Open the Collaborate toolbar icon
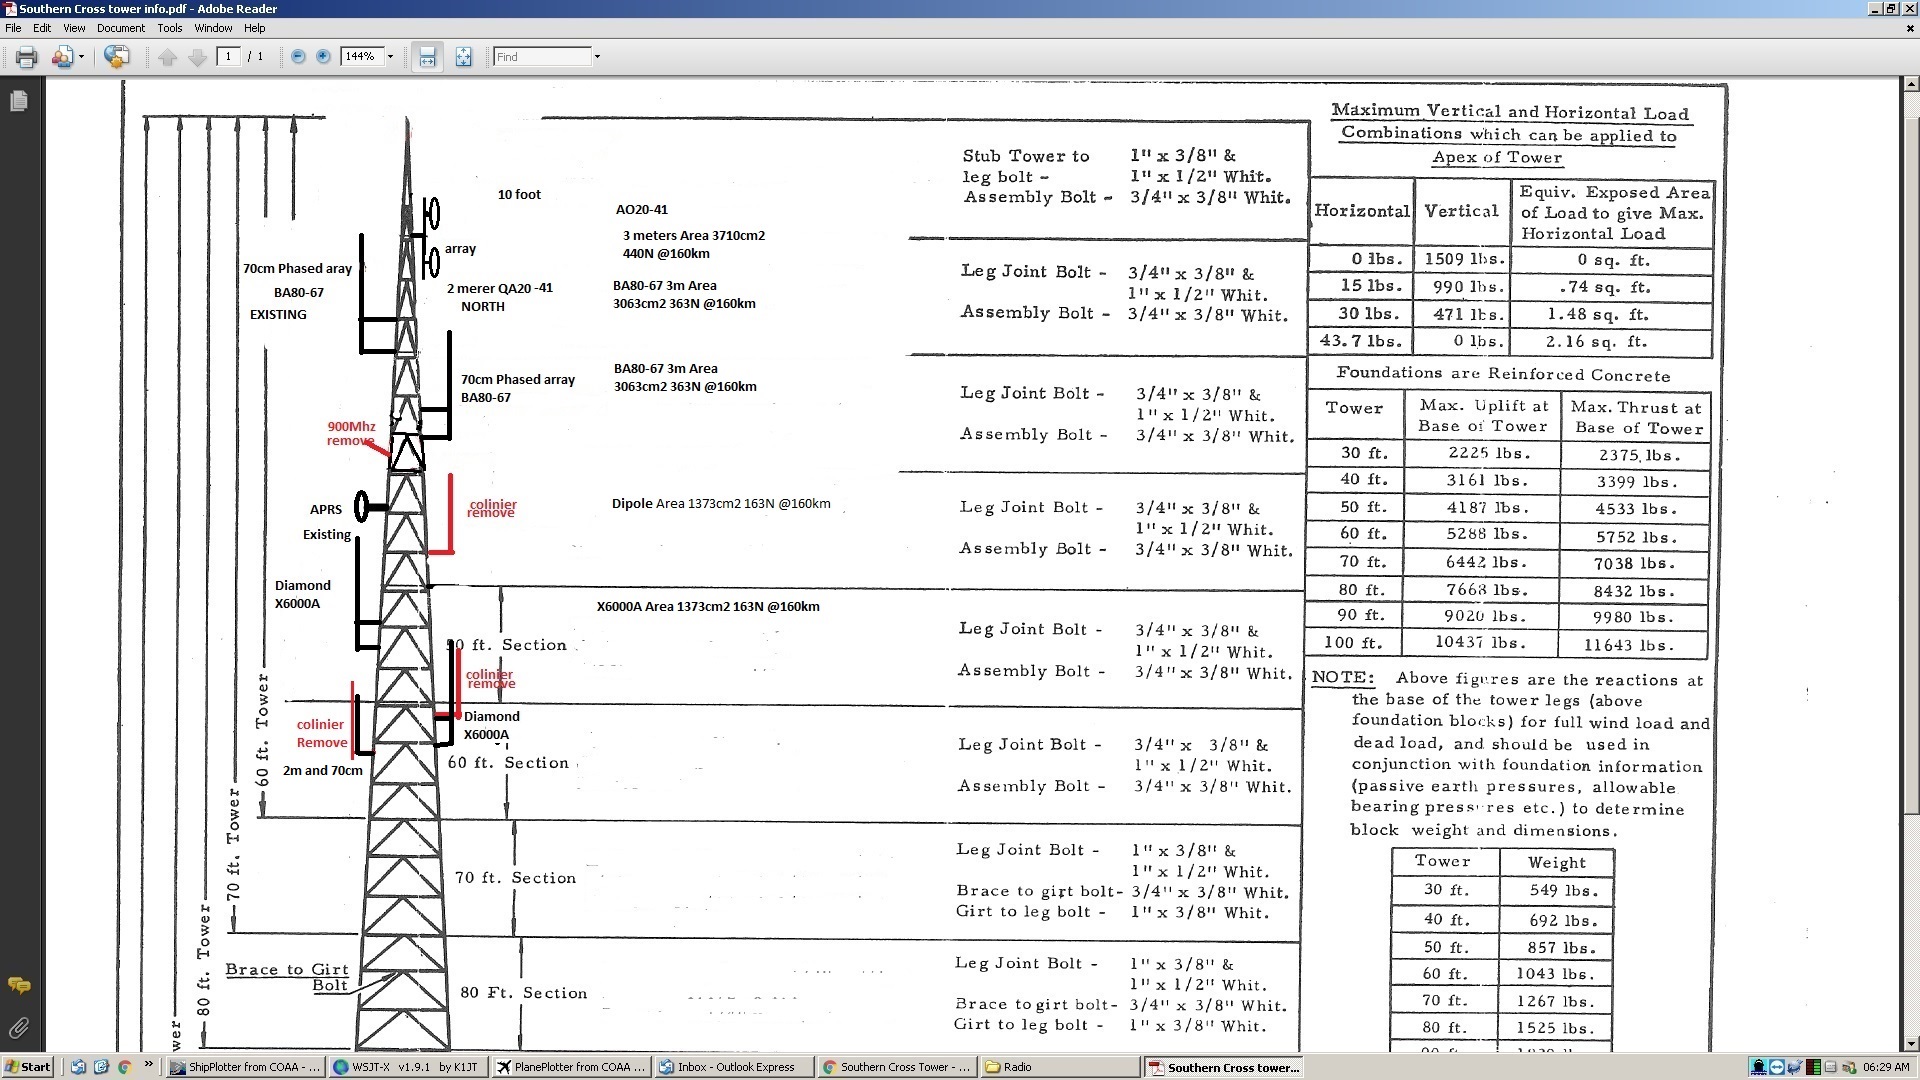The height and width of the screenshot is (1080, 1920). coord(63,57)
